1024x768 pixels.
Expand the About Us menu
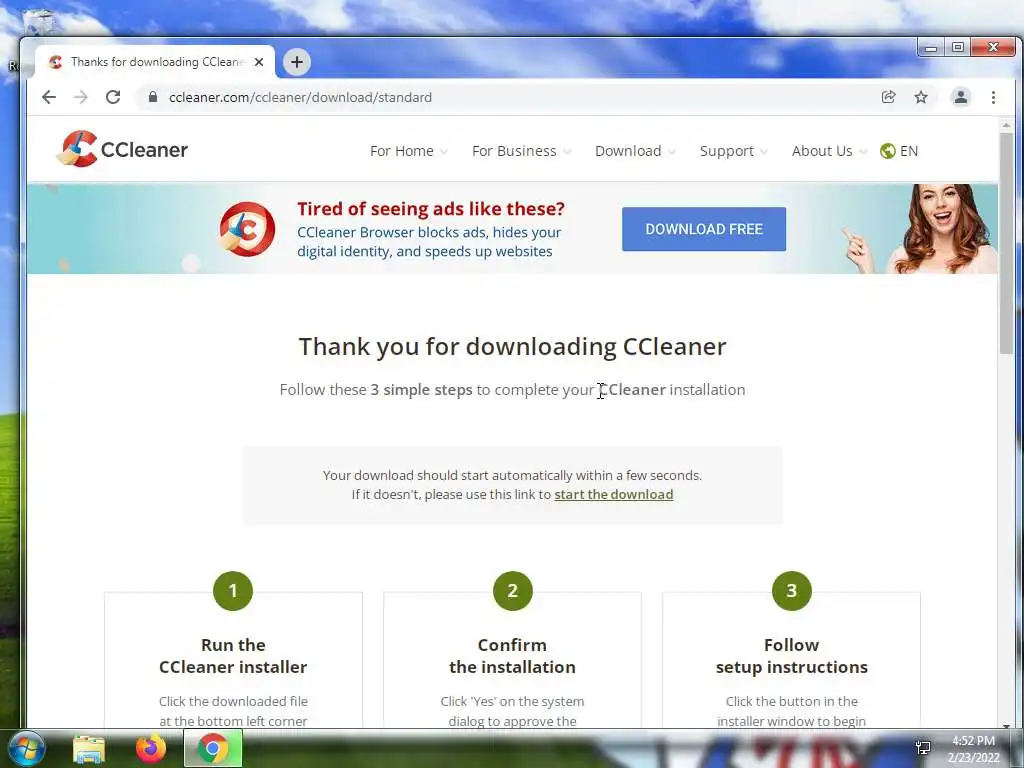pos(829,151)
